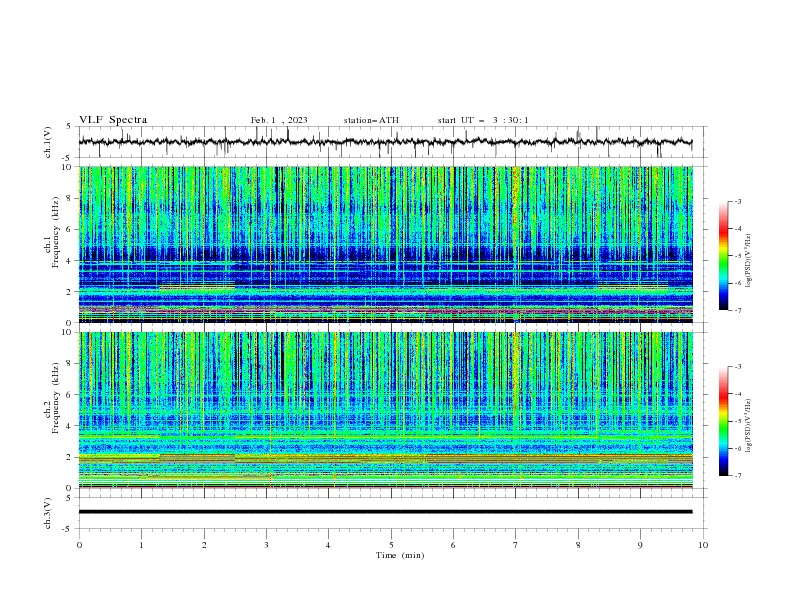
Task: Click the date 'Feb. 1 , 2023'
Action: point(279,120)
